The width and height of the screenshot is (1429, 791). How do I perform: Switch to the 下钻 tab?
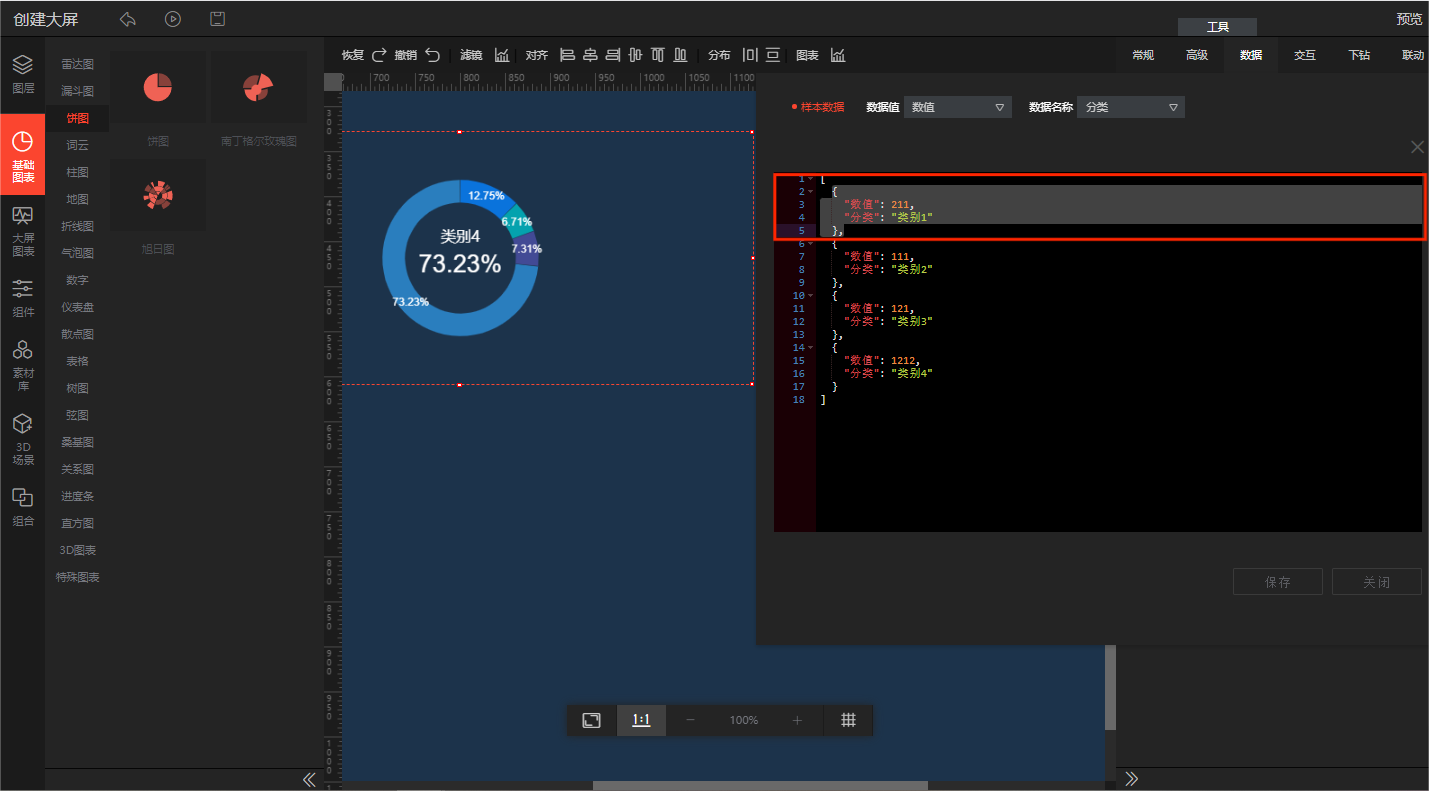[1359, 55]
